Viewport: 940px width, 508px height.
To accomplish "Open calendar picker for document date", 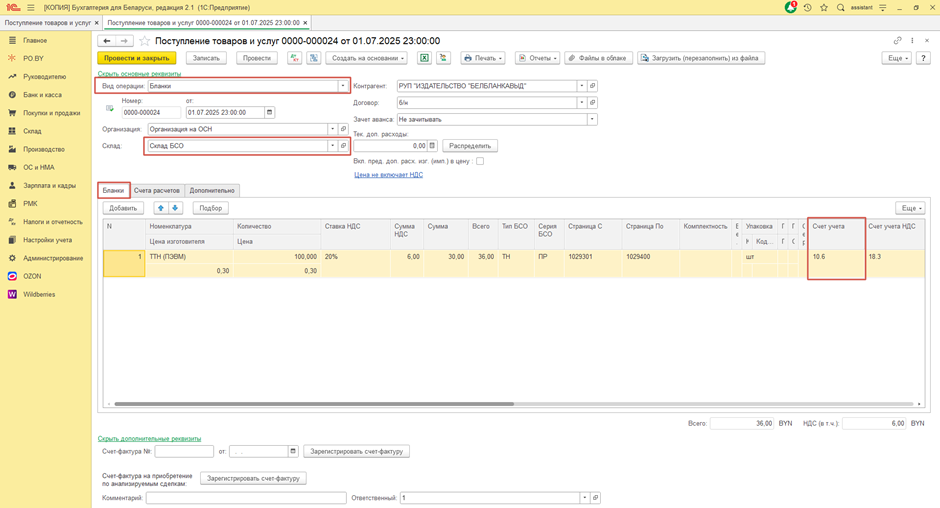I will [x=269, y=112].
